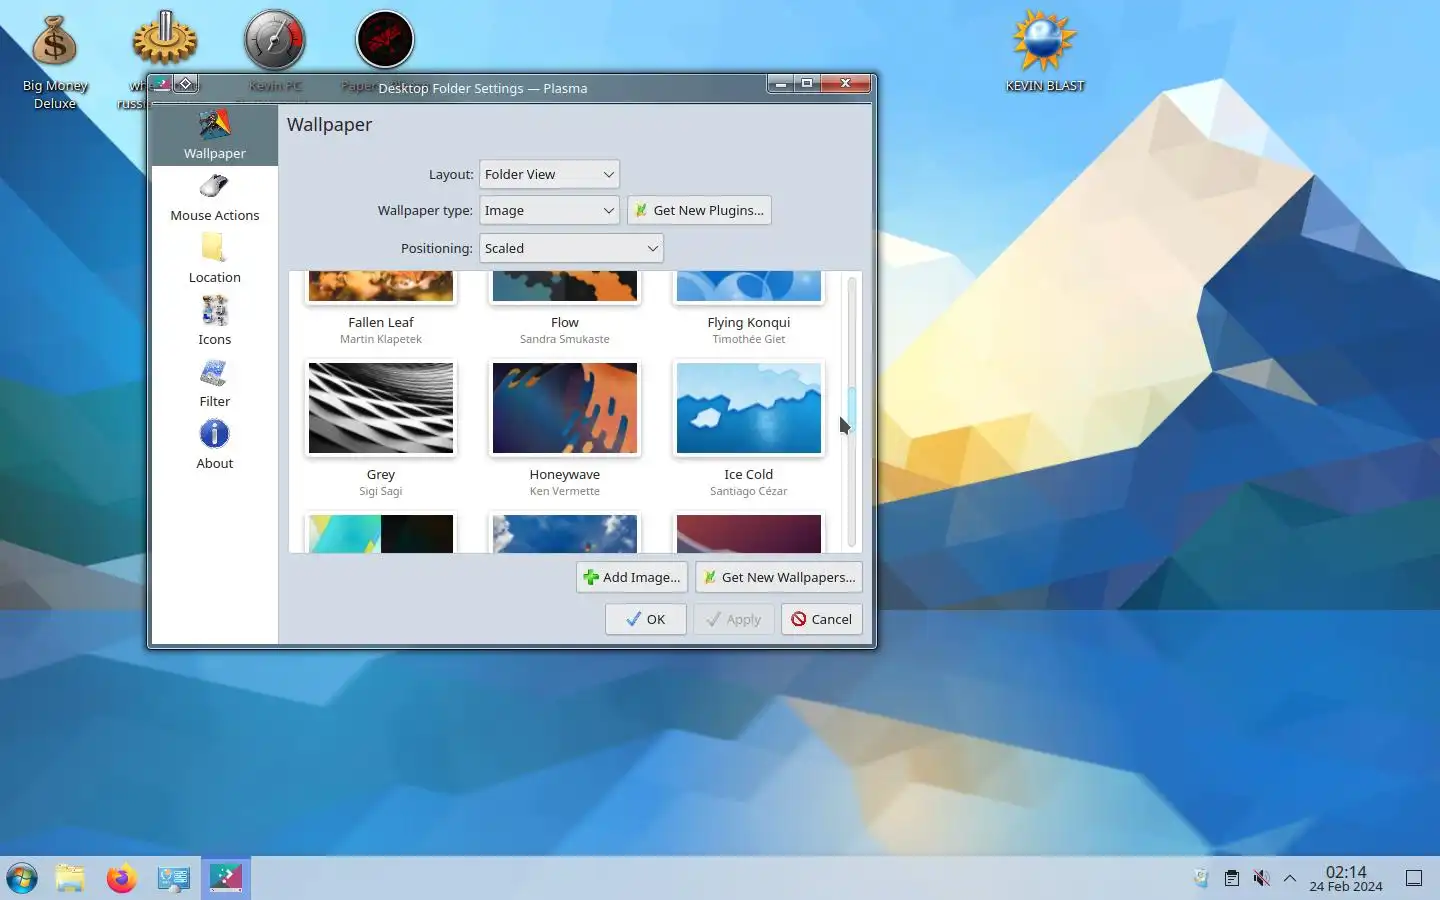Select the Honeywave wallpaper thumbnail
Screen dimensions: 1440x900
tap(565, 408)
